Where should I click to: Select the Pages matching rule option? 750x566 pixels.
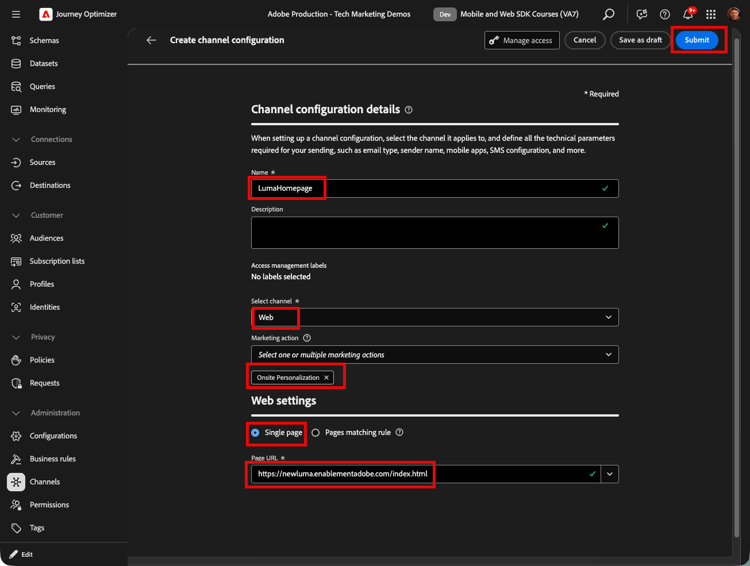(x=315, y=433)
